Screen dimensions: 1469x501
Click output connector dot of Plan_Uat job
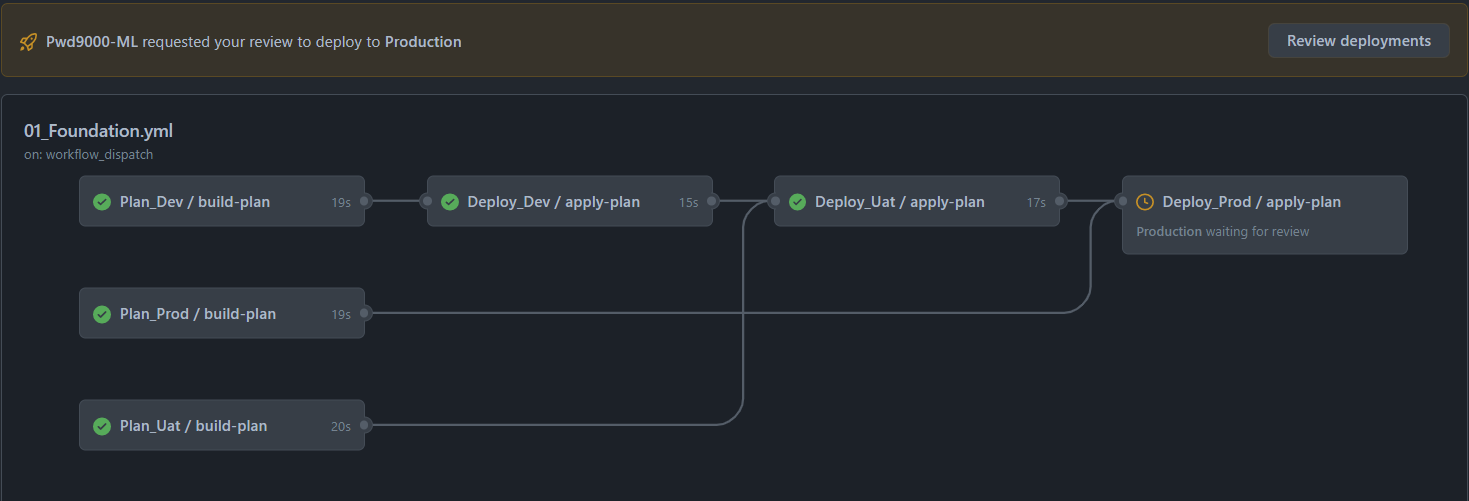(365, 425)
